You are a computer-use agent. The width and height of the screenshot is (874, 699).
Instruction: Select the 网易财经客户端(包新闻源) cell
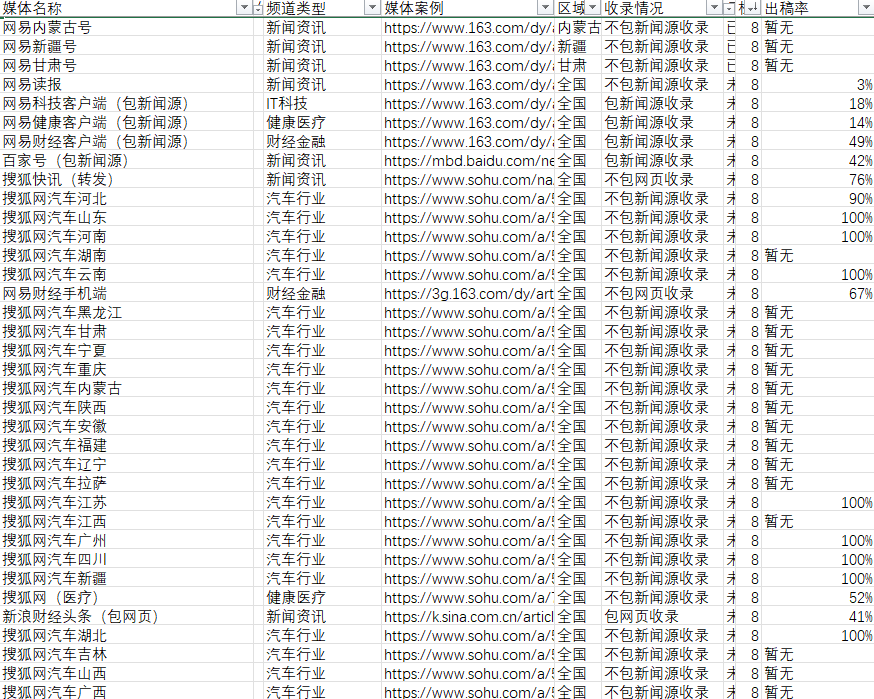pos(127,141)
